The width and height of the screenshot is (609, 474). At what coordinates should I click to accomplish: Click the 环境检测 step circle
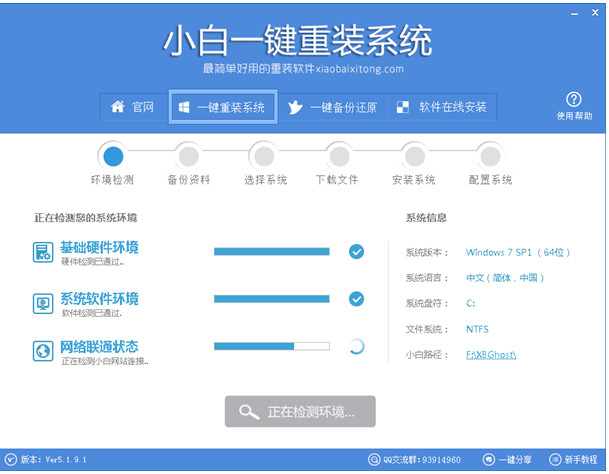113,156
